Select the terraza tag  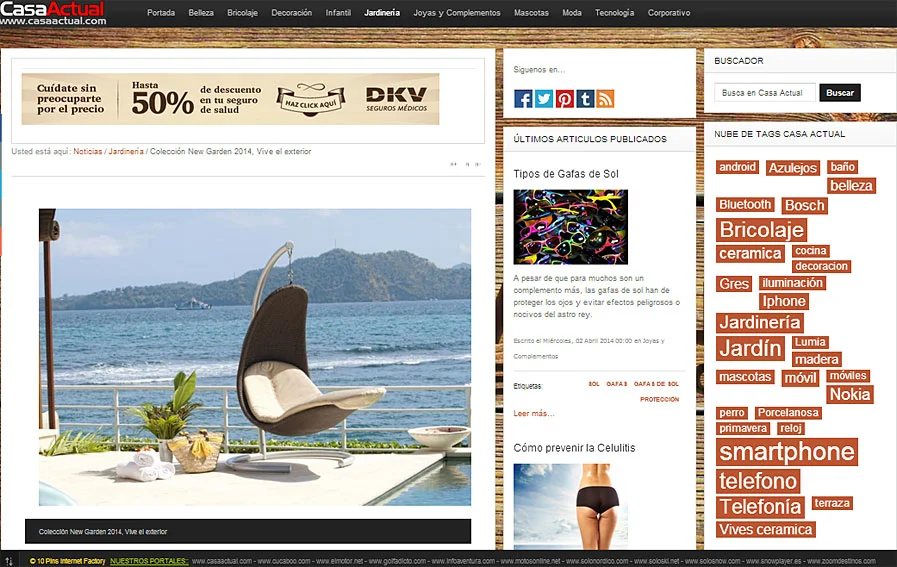coord(832,503)
